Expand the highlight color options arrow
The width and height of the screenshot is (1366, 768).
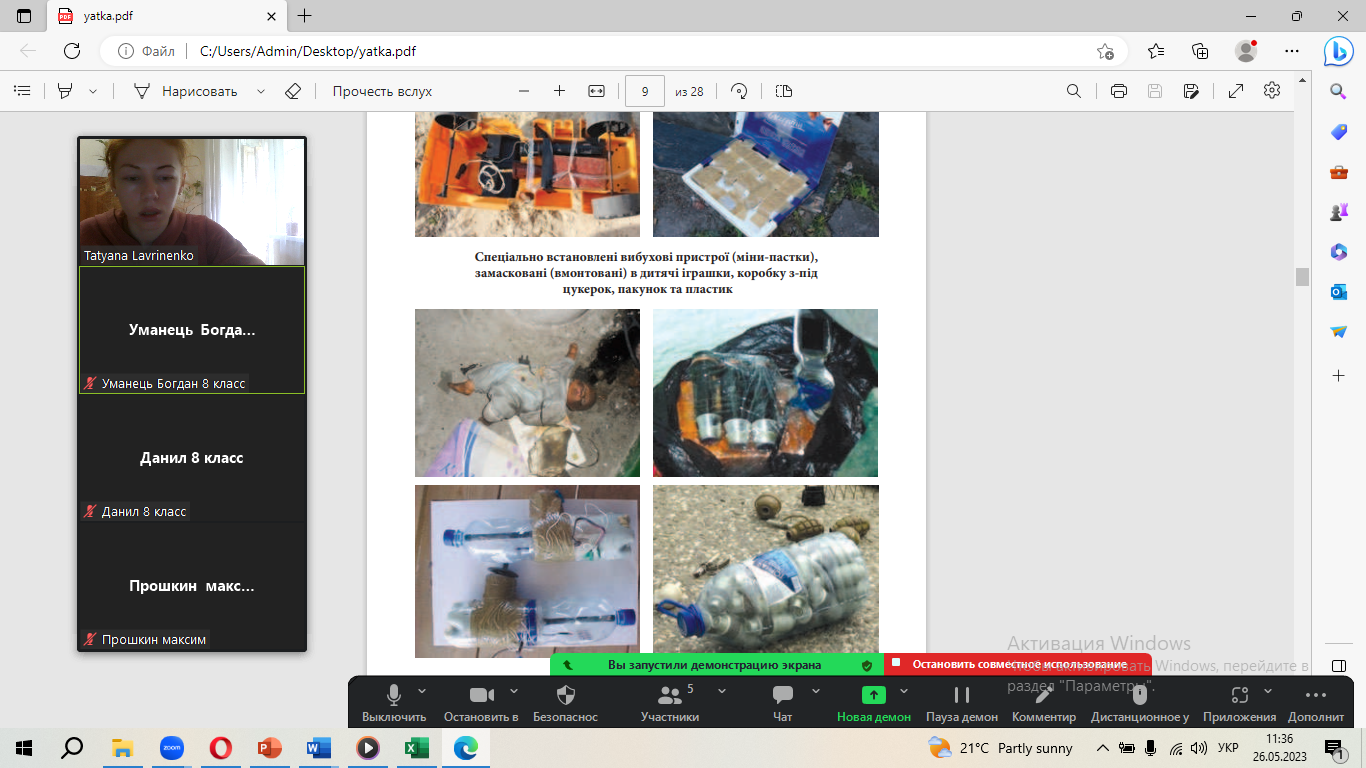(x=93, y=91)
